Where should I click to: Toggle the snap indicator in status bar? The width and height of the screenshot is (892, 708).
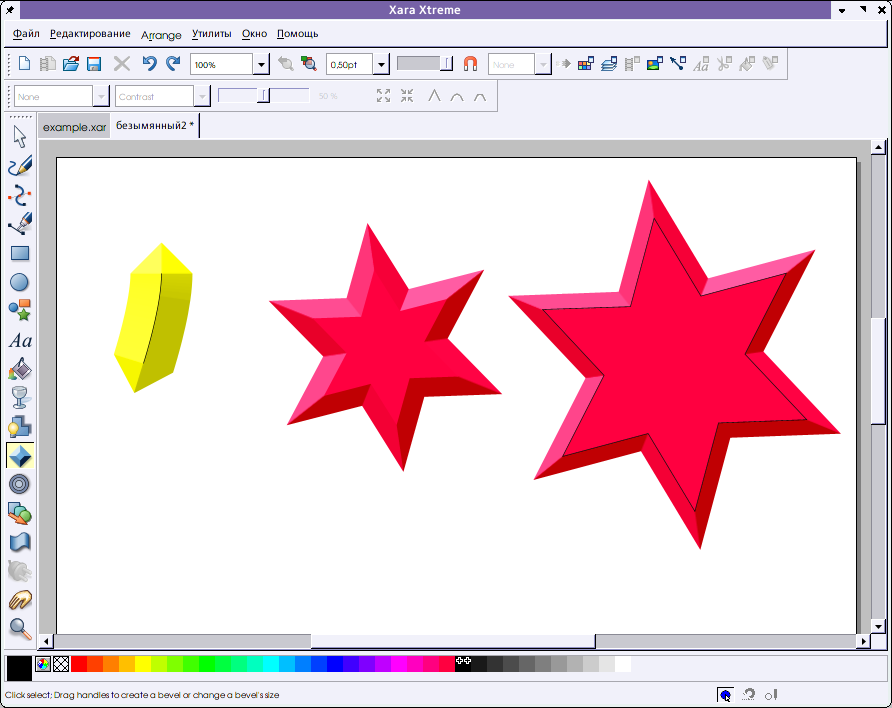coord(725,694)
